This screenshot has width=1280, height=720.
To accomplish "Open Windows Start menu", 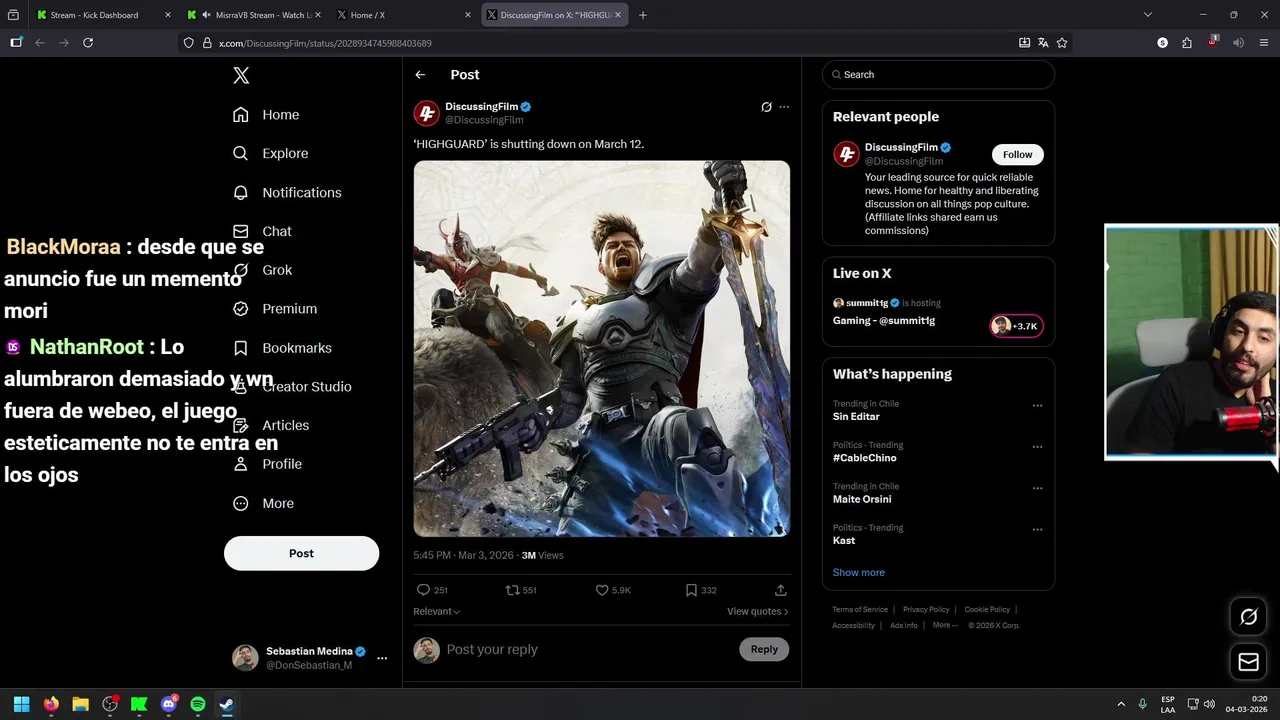I will tap(21, 704).
